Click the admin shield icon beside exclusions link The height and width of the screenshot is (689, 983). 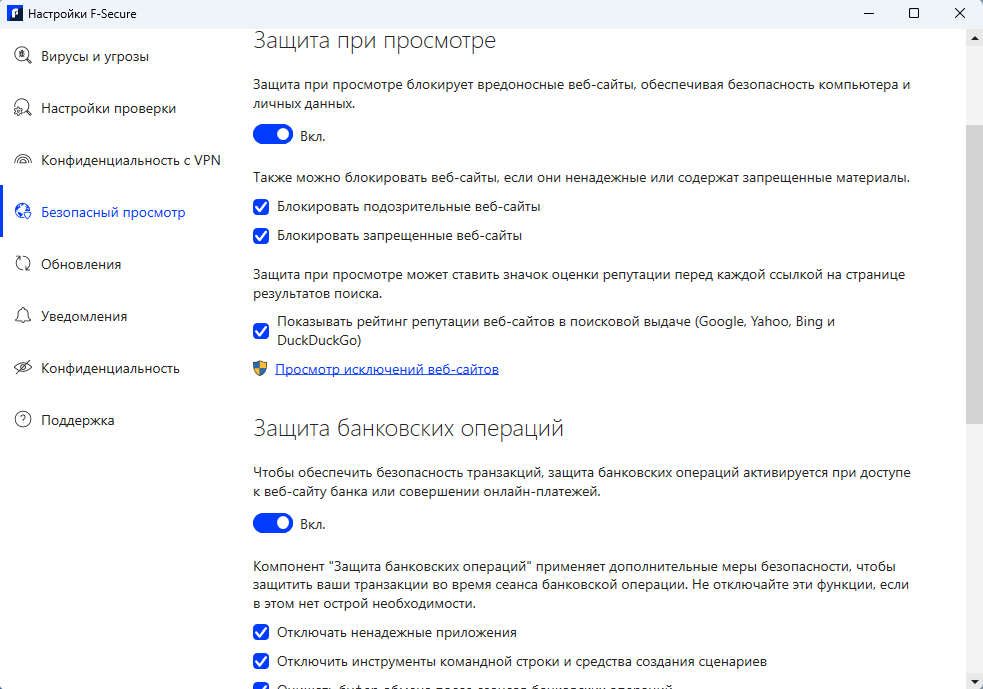(260, 369)
